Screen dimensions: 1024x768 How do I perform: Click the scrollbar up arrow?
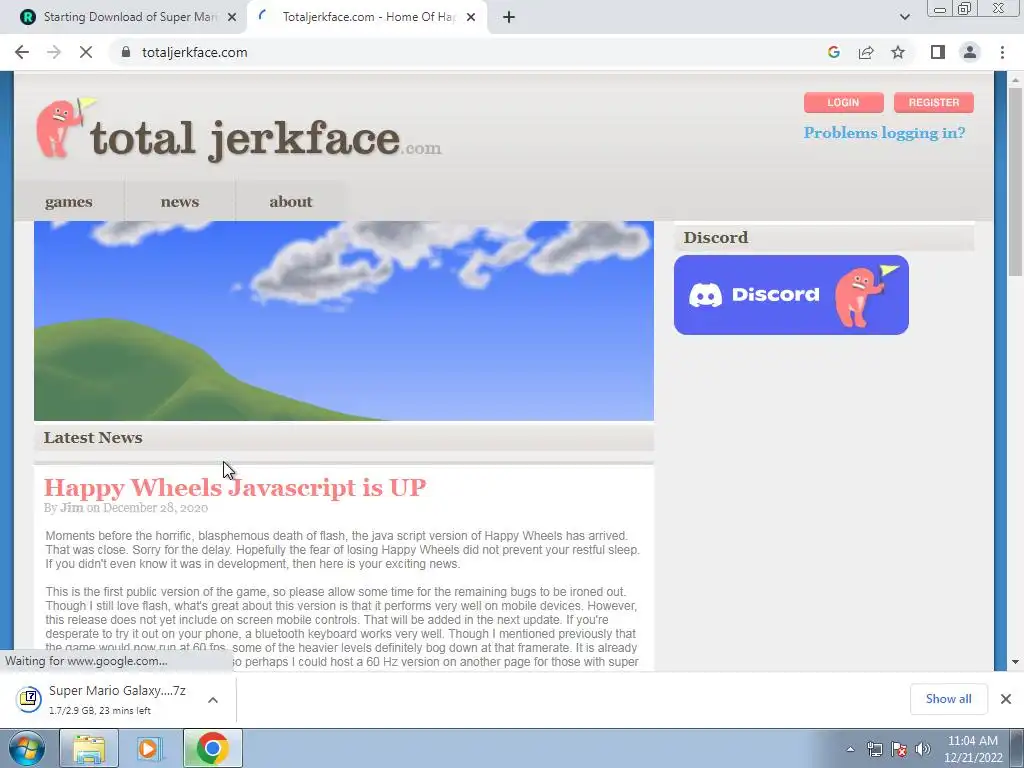point(1016,80)
